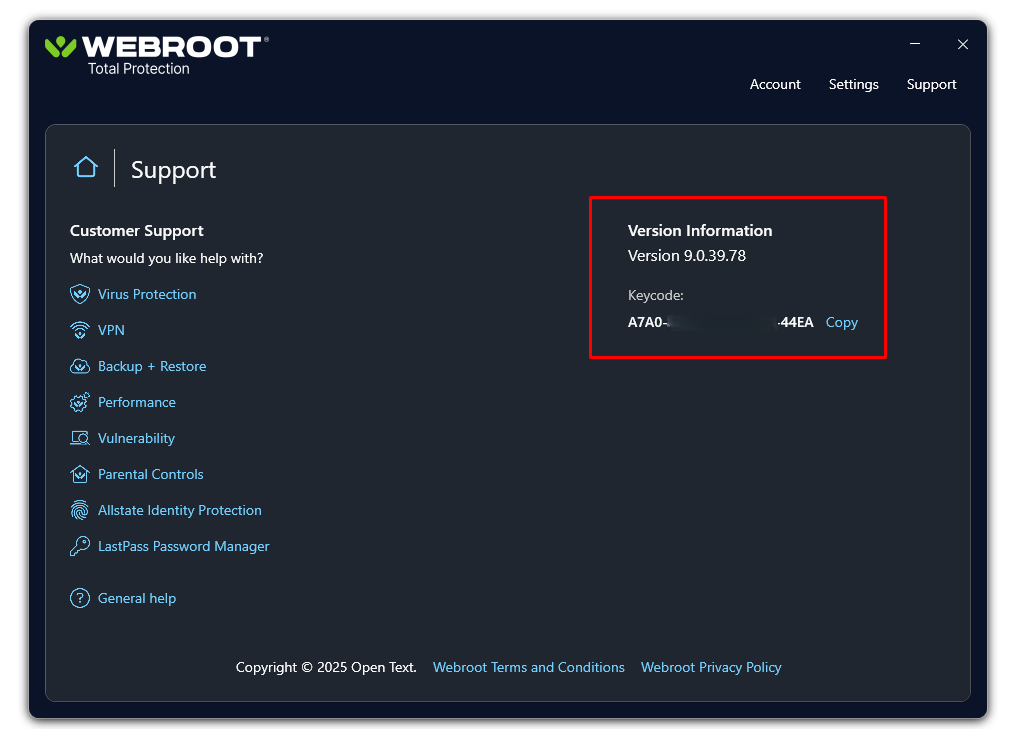Open Webroot Privacy Policy
The height and width of the screenshot is (746, 1018).
[711, 667]
